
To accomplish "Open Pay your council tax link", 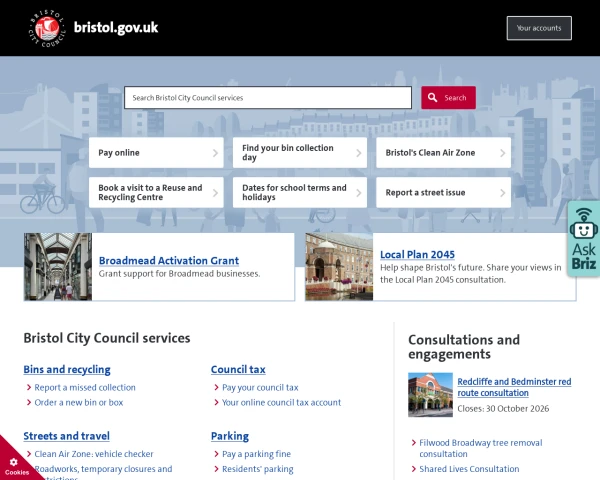I will (x=260, y=387).
